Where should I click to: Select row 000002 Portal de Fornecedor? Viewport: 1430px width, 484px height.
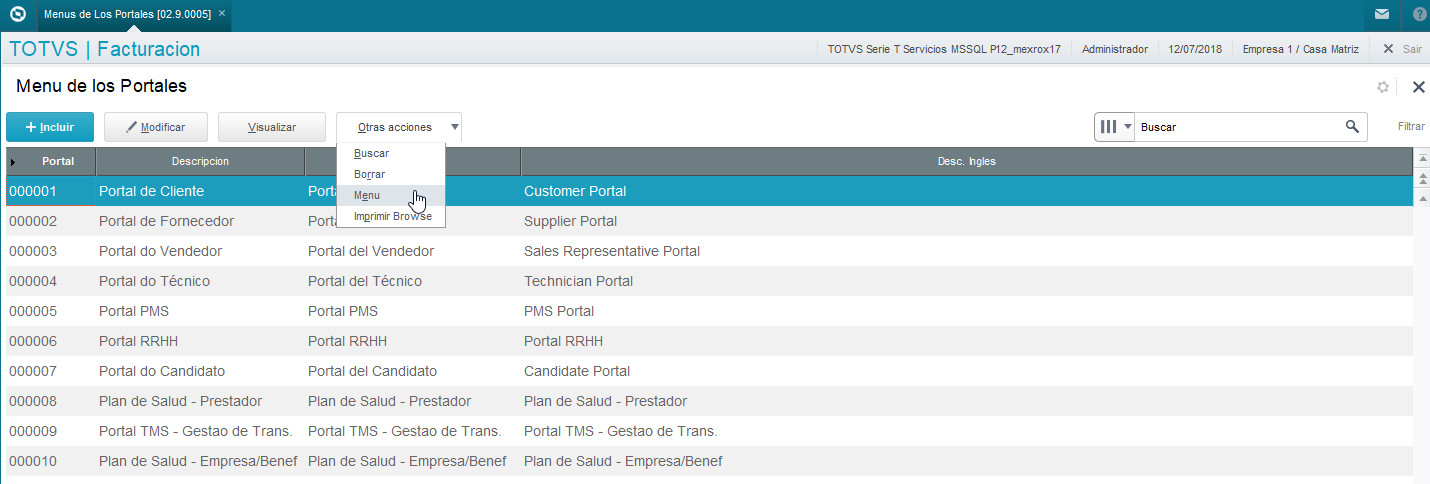click(x=709, y=221)
